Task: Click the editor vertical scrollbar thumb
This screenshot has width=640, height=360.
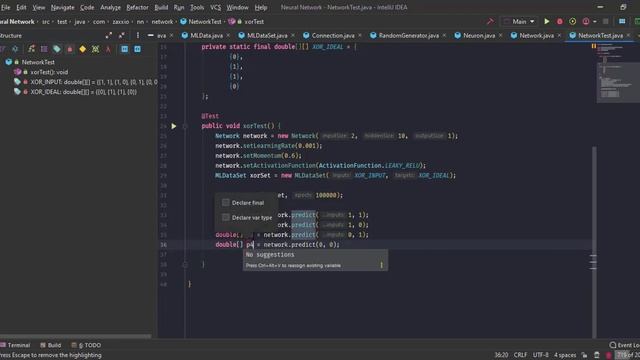Action: coord(594,242)
